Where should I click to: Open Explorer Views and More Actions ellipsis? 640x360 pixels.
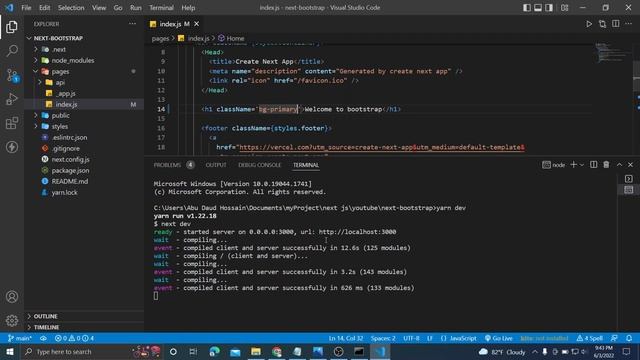(133, 24)
